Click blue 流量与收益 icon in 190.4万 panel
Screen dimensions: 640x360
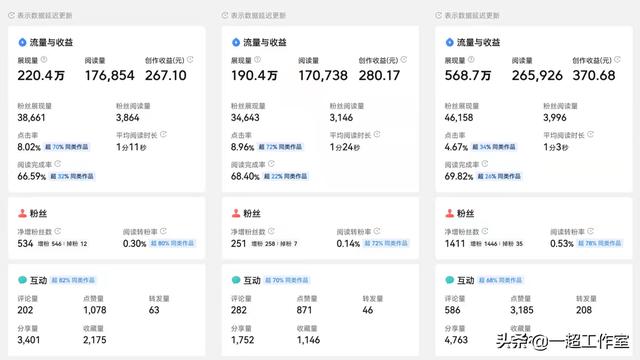[x=236, y=42]
